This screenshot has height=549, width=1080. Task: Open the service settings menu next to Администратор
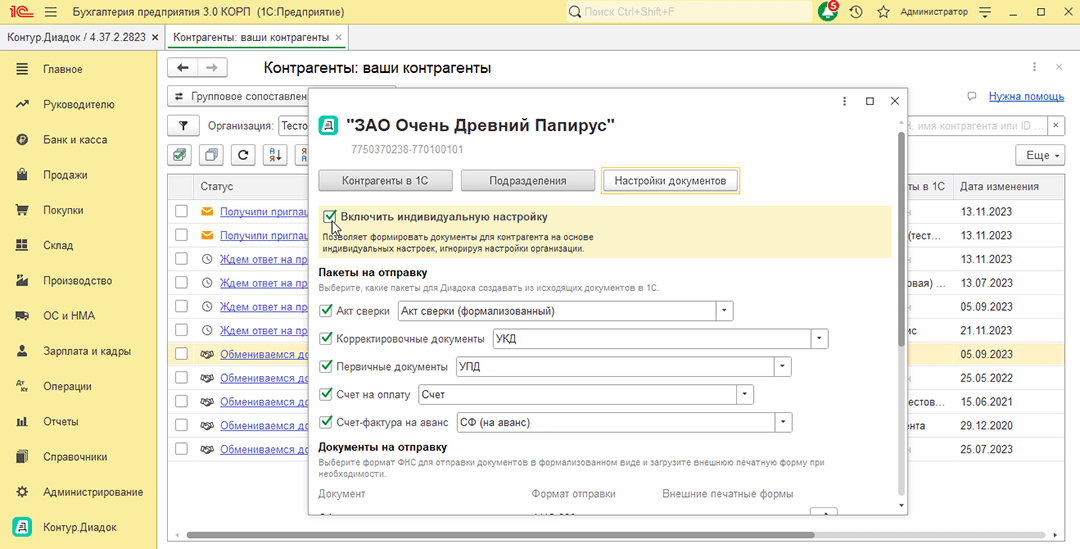point(985,12)
